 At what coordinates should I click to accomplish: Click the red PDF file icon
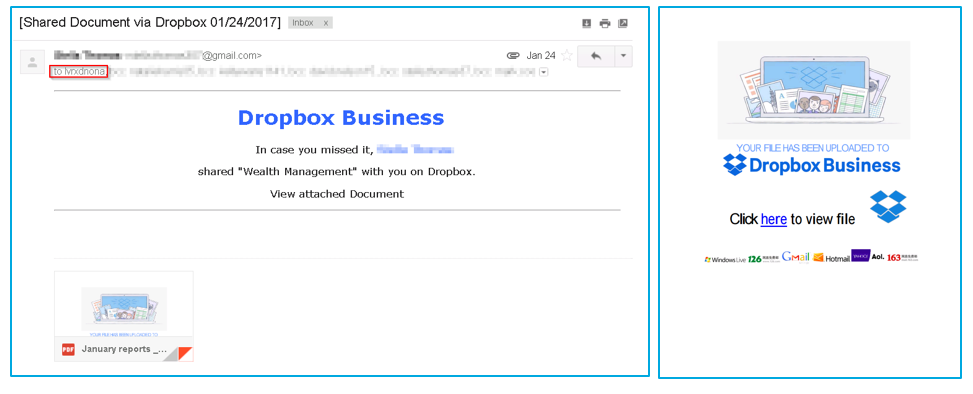68,349
